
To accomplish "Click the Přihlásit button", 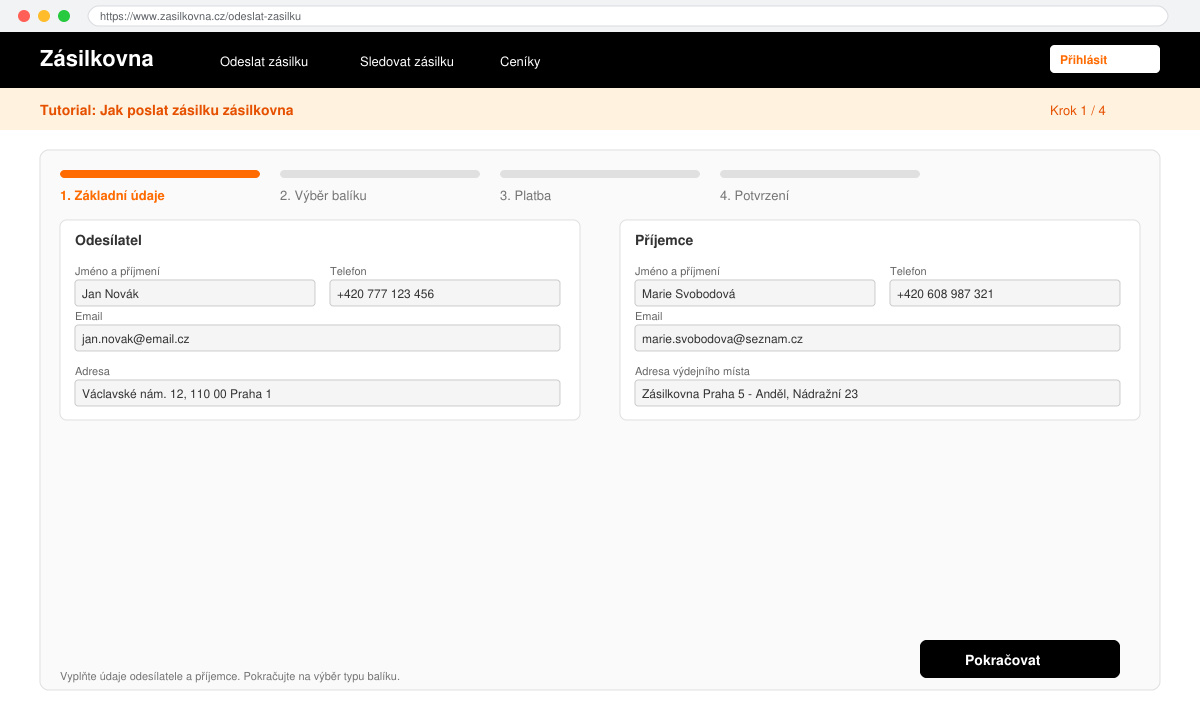I will (x=1105, y=59).
